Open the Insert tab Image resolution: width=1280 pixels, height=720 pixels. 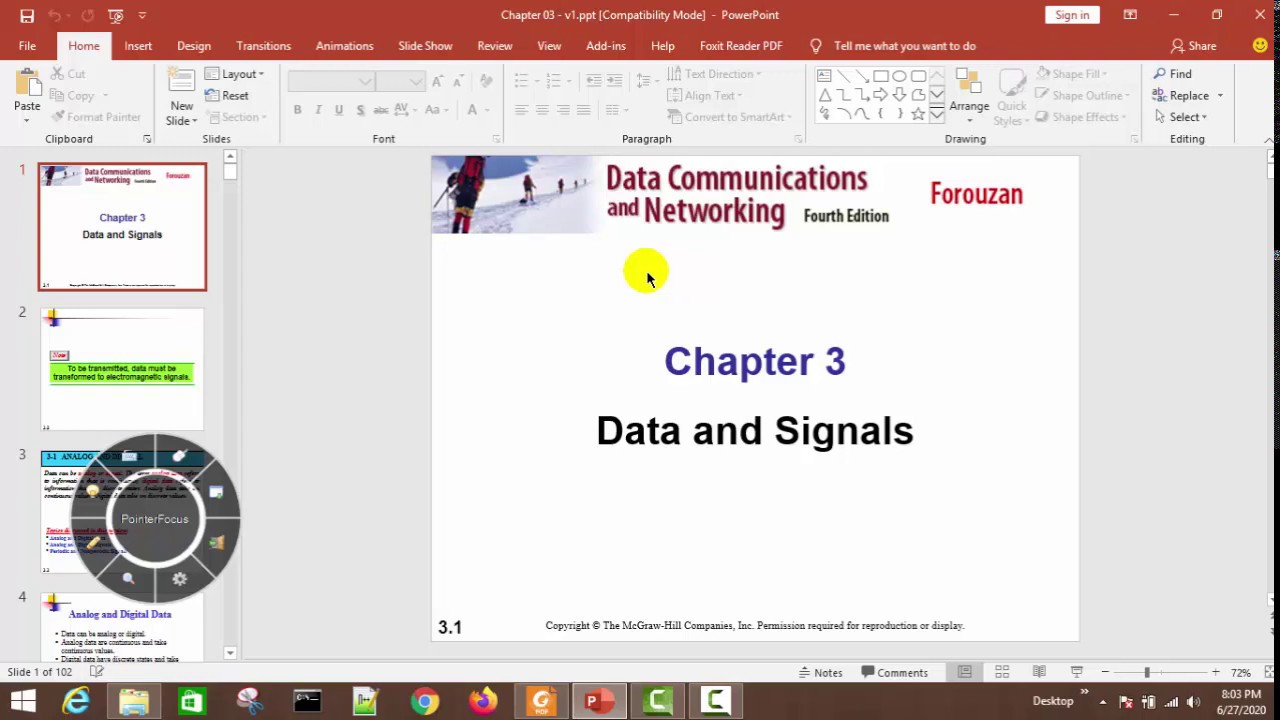click(x=138, y=46)
